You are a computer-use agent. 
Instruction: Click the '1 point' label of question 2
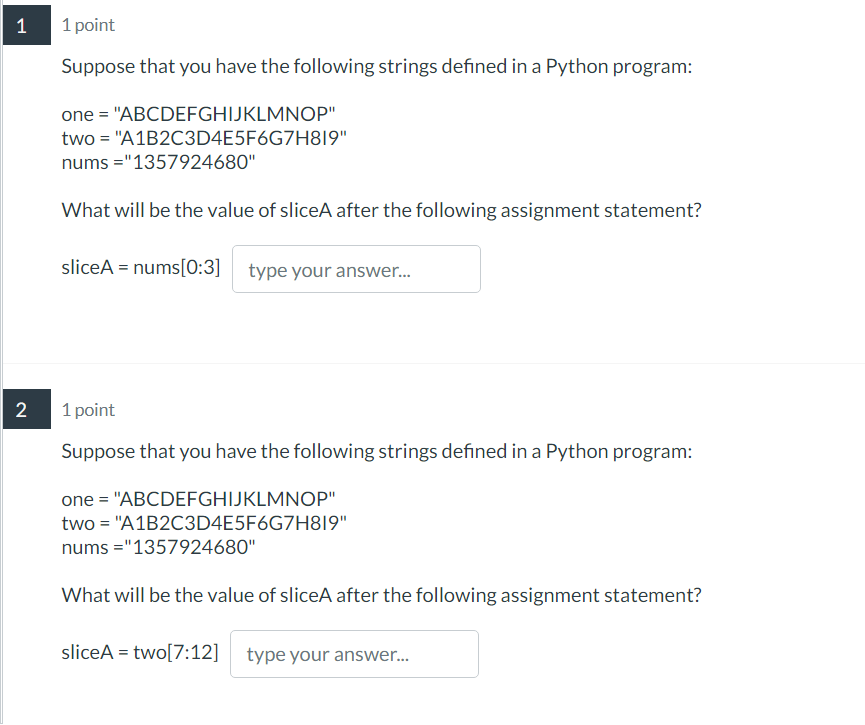[x=88, y=410]
